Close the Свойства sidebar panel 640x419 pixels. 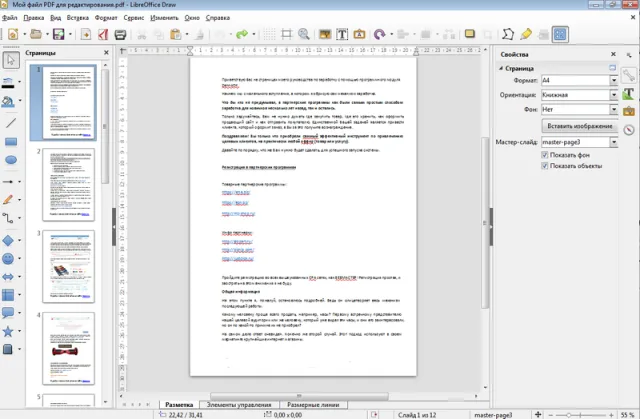613,54
